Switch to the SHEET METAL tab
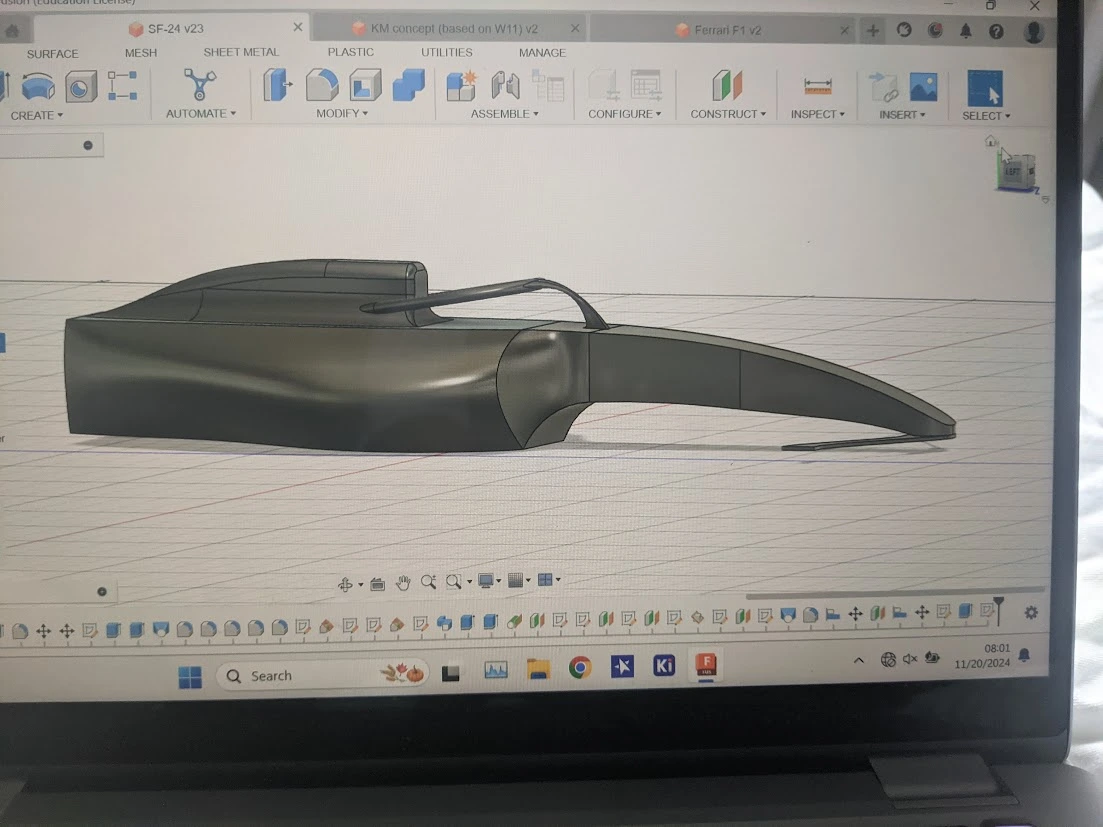 pyautogui.click(x=241, y=52)
